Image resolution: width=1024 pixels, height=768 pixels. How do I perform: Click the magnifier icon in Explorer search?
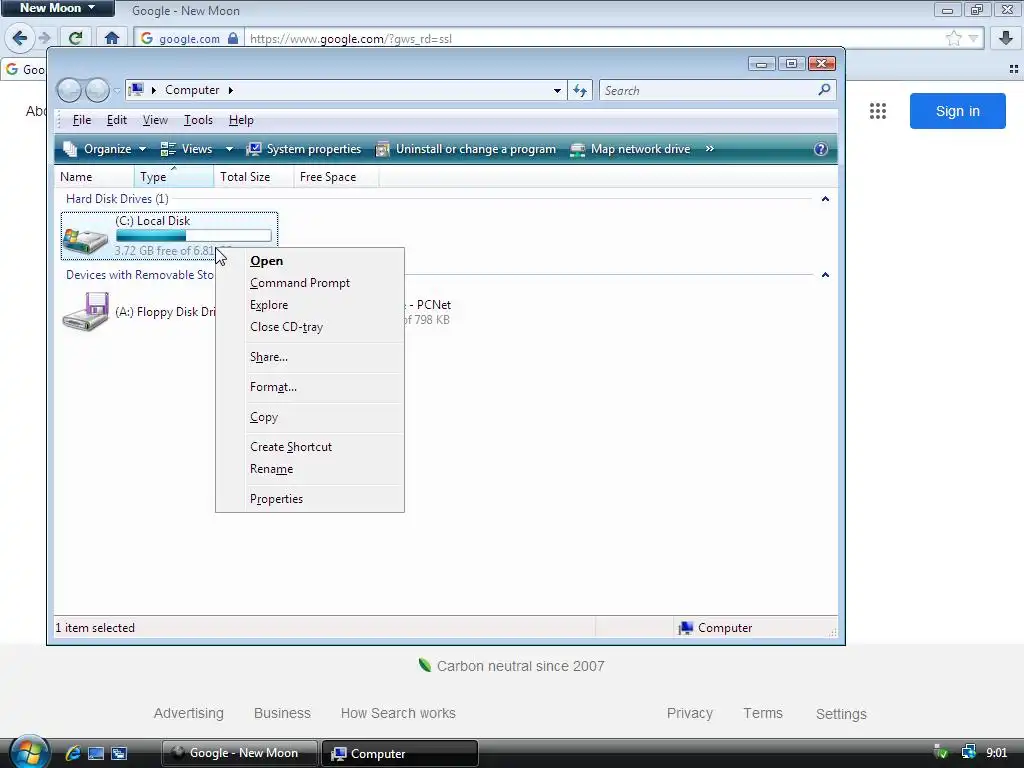(824, 89)
